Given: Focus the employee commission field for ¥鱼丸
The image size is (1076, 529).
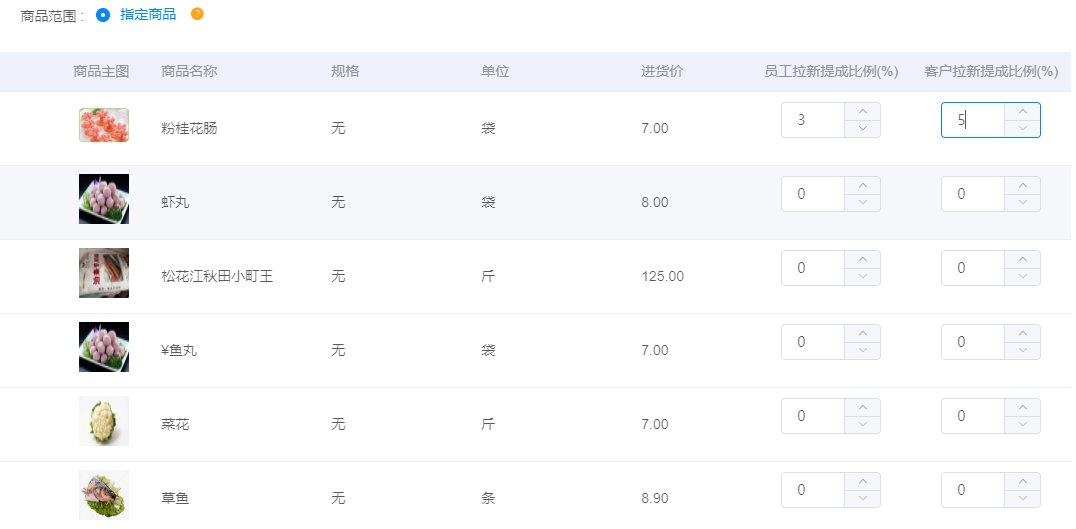Looking at the screenshot, I should tap(812, 342).
